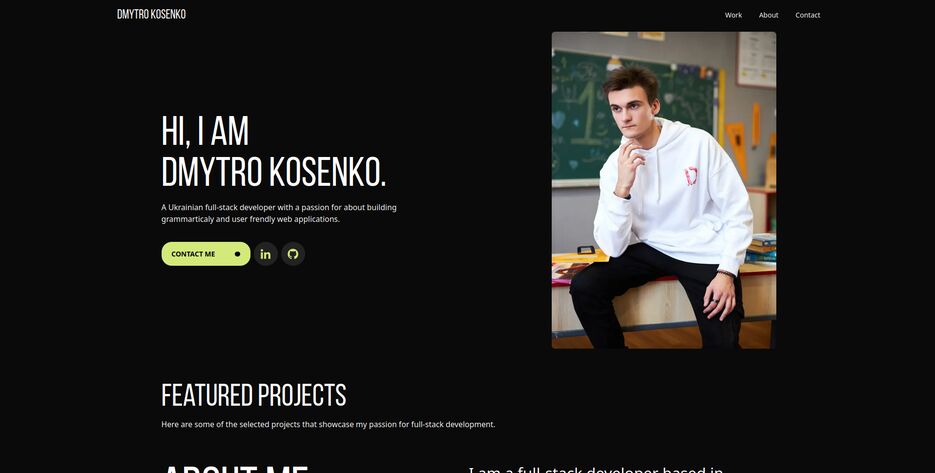This screenshot has height=473, width=935.
Task: Click the 'HI, I AM' heading
Action: click(205, 131)
